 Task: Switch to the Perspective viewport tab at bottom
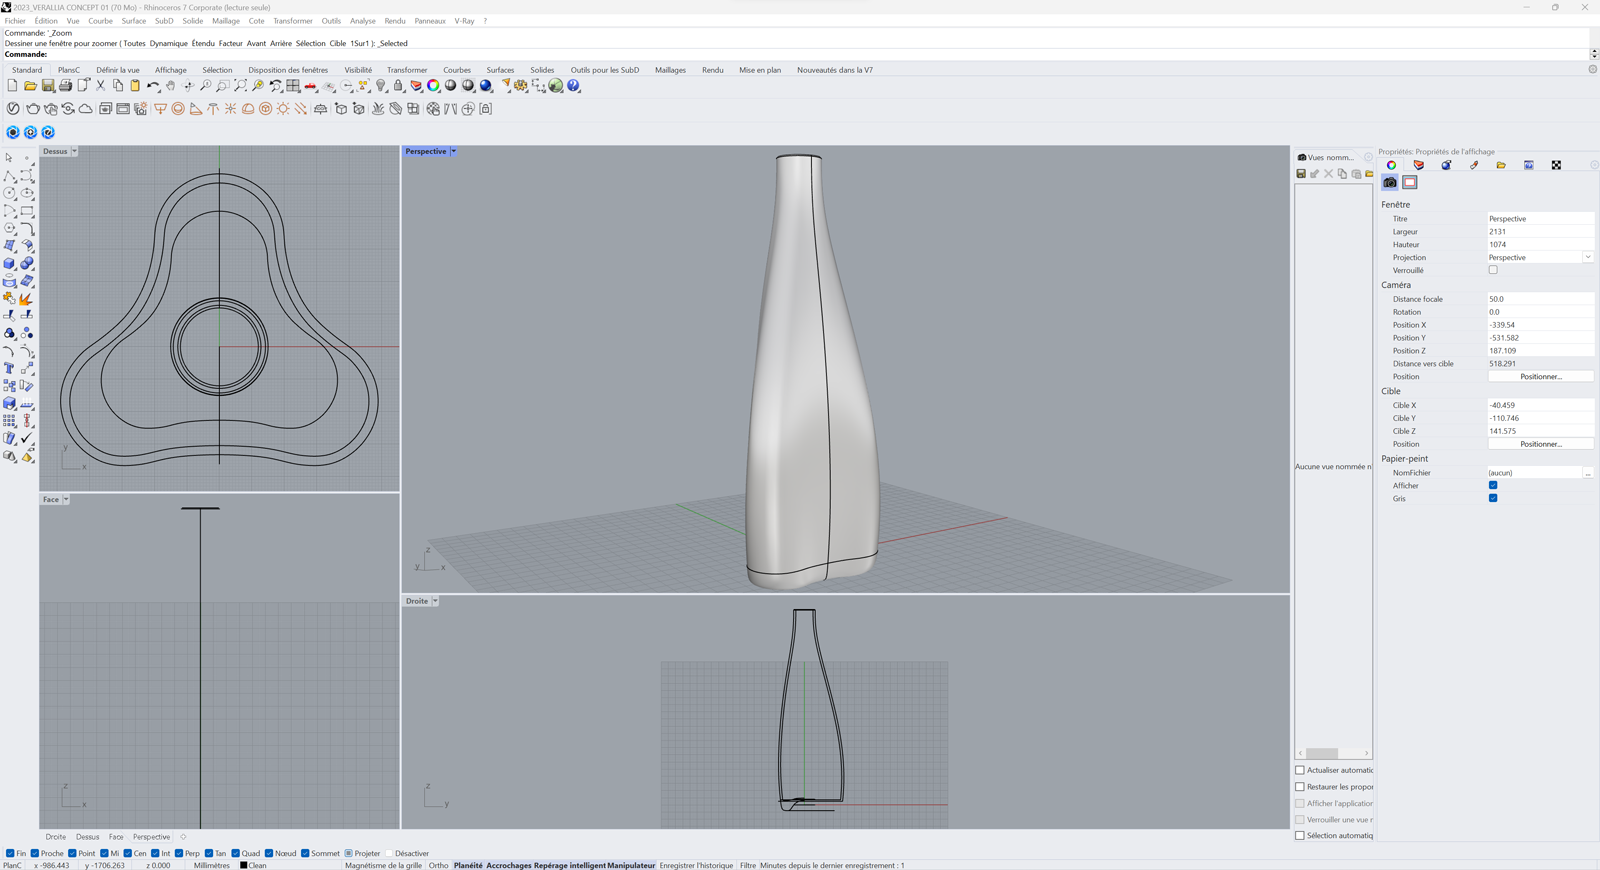[x=151, y=837]
